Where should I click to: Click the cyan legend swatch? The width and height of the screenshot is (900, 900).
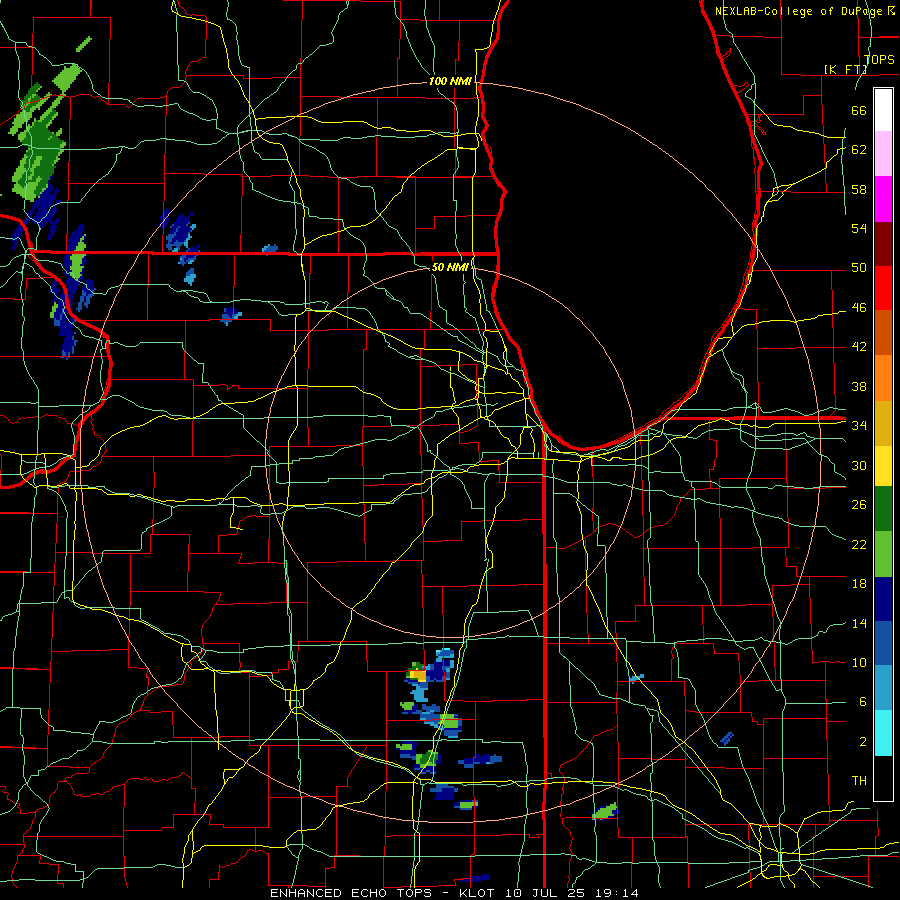coord(883,733)
